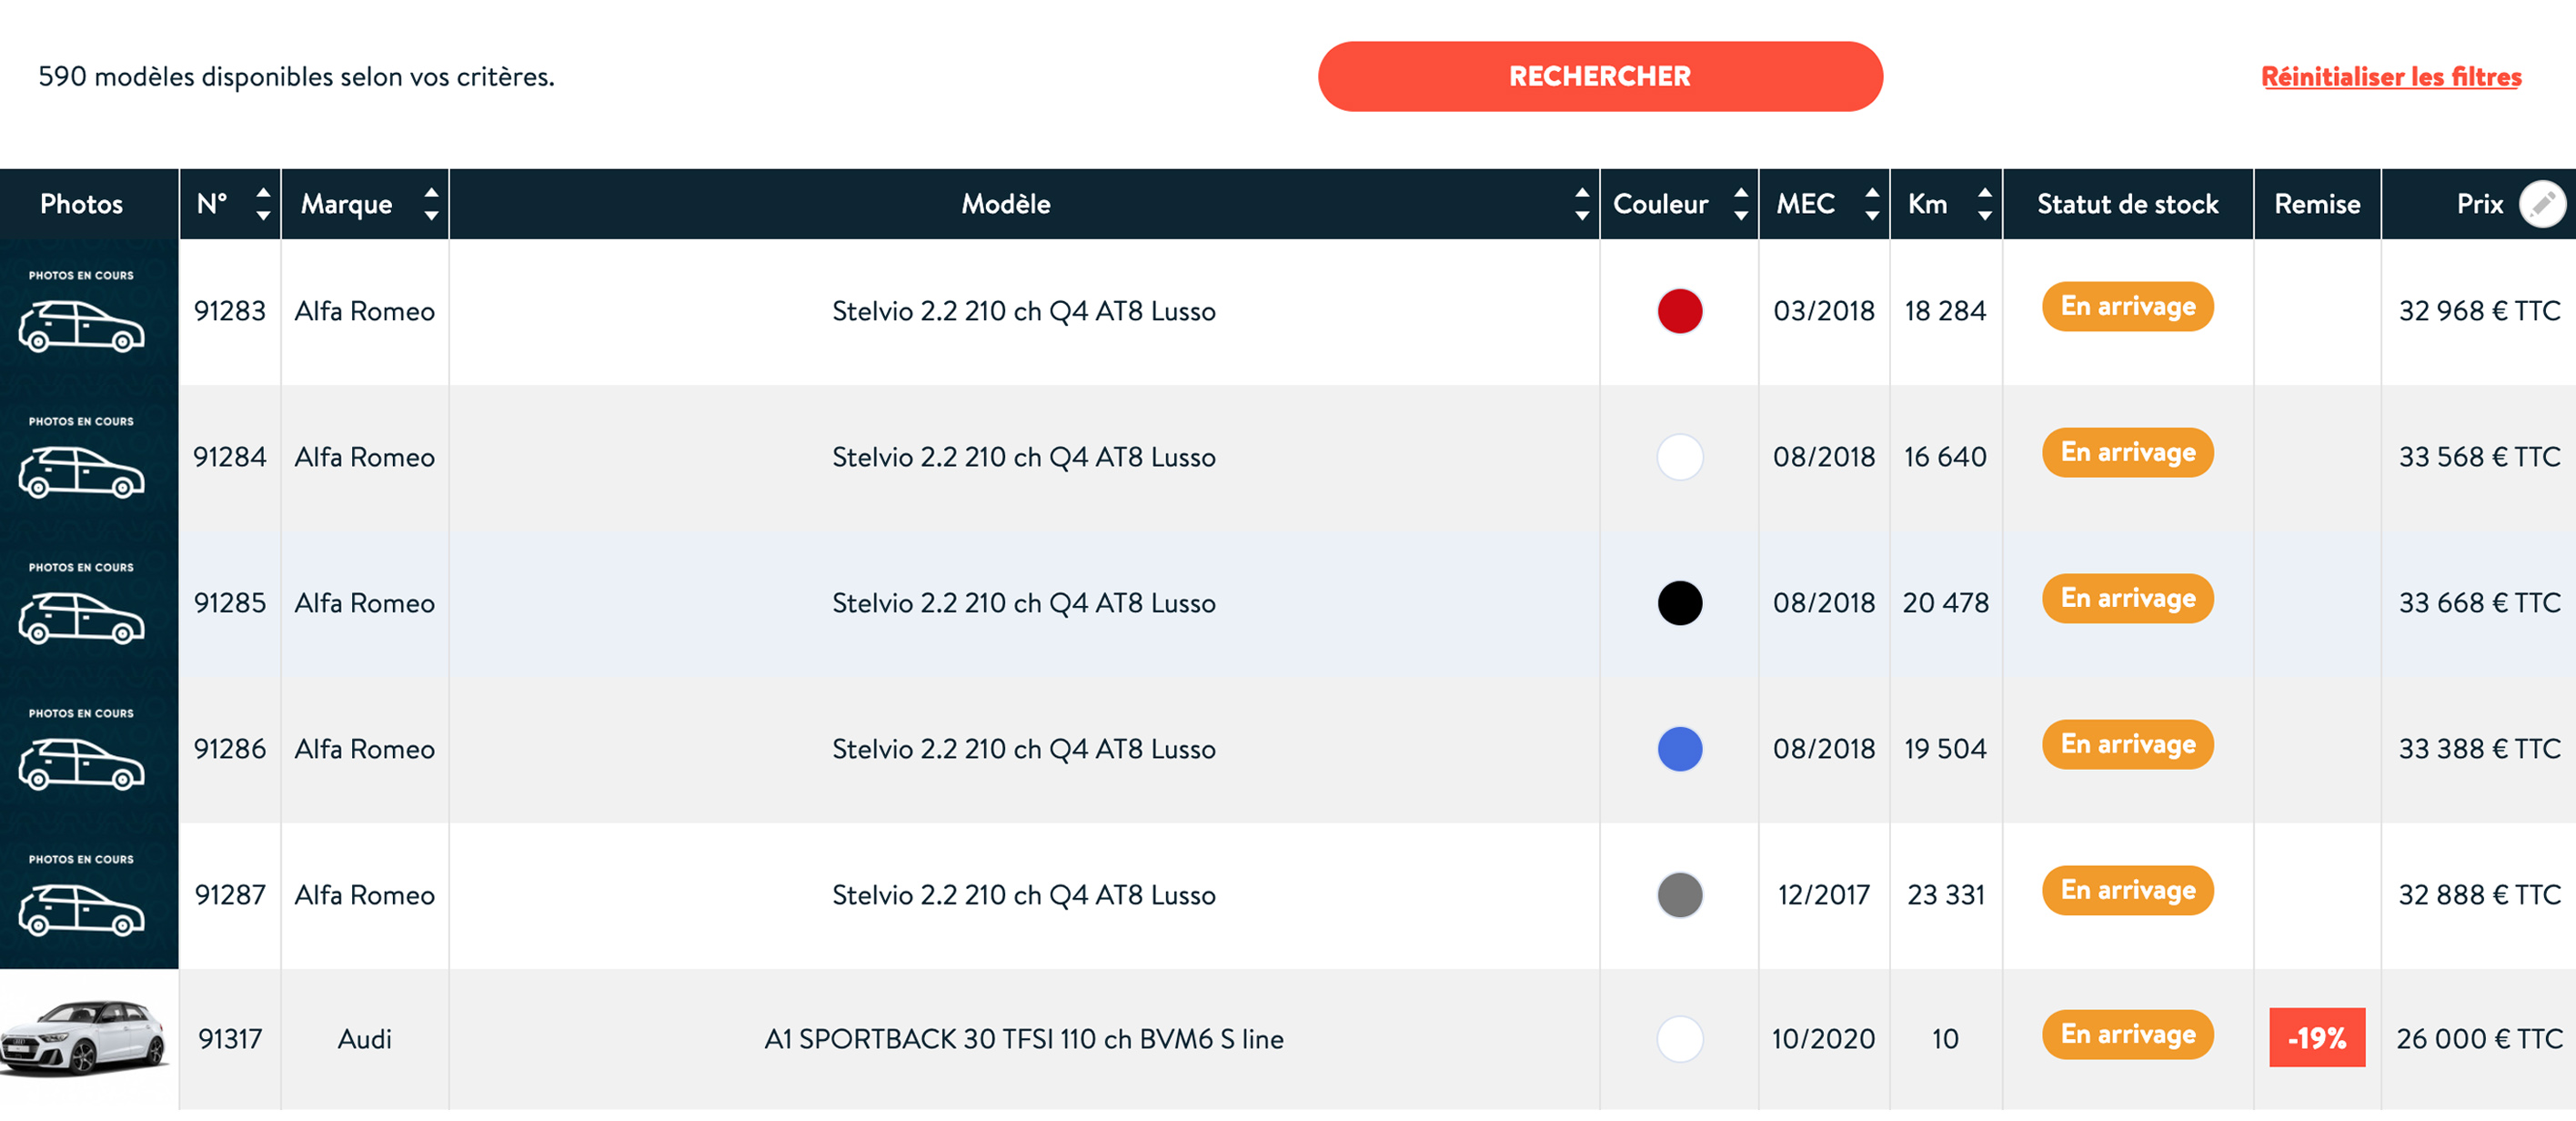This screenshot has width=2576, height=1121.
Task: Open model A1 SPORTBACK 30 TFSI S line
Action: coord(1023,1039)
